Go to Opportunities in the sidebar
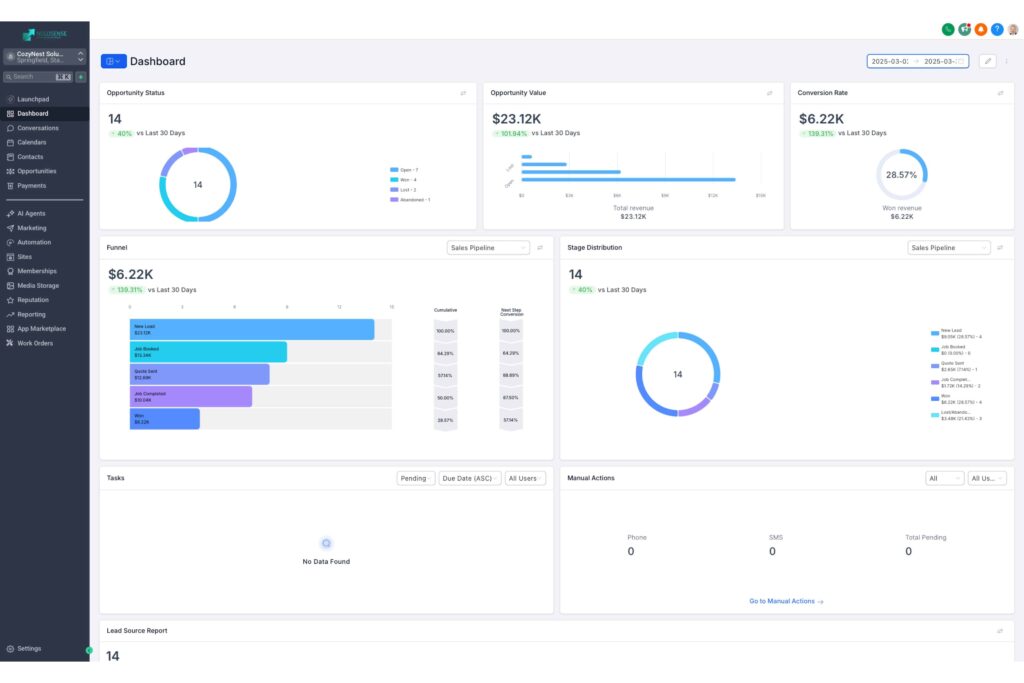This screenshot has height=683, width=1024. (x=37, y=171)
